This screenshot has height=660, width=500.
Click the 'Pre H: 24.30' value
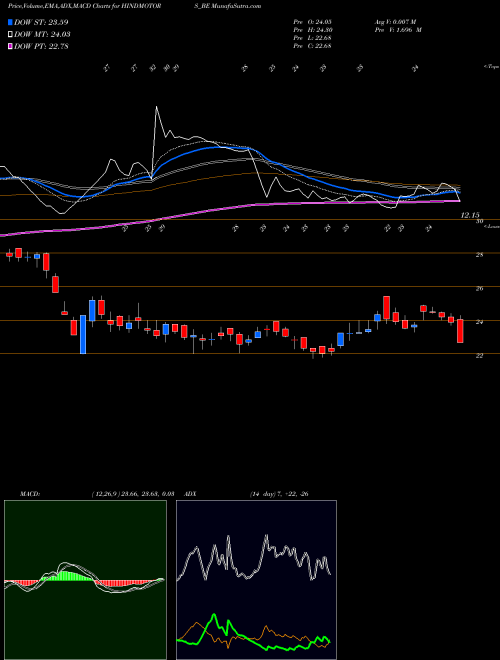312,30
